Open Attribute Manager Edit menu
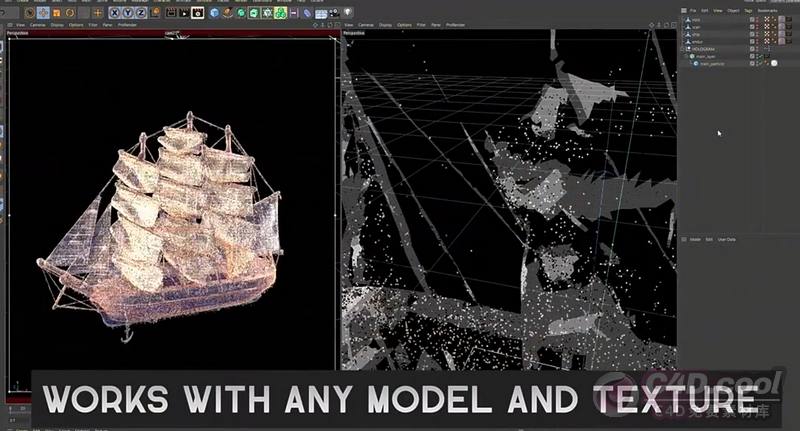800x431 pixels. (x=709, y=239)
